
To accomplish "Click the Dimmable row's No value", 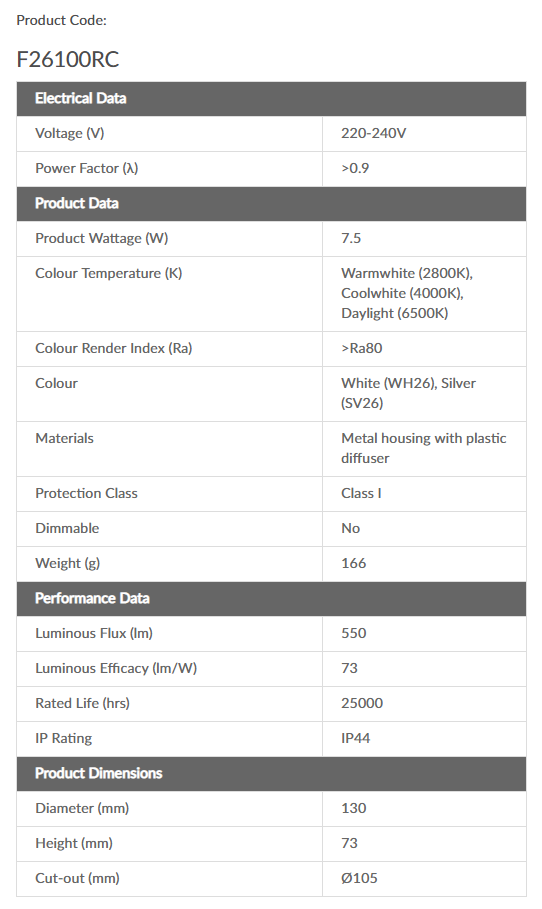I will (350, 528).
